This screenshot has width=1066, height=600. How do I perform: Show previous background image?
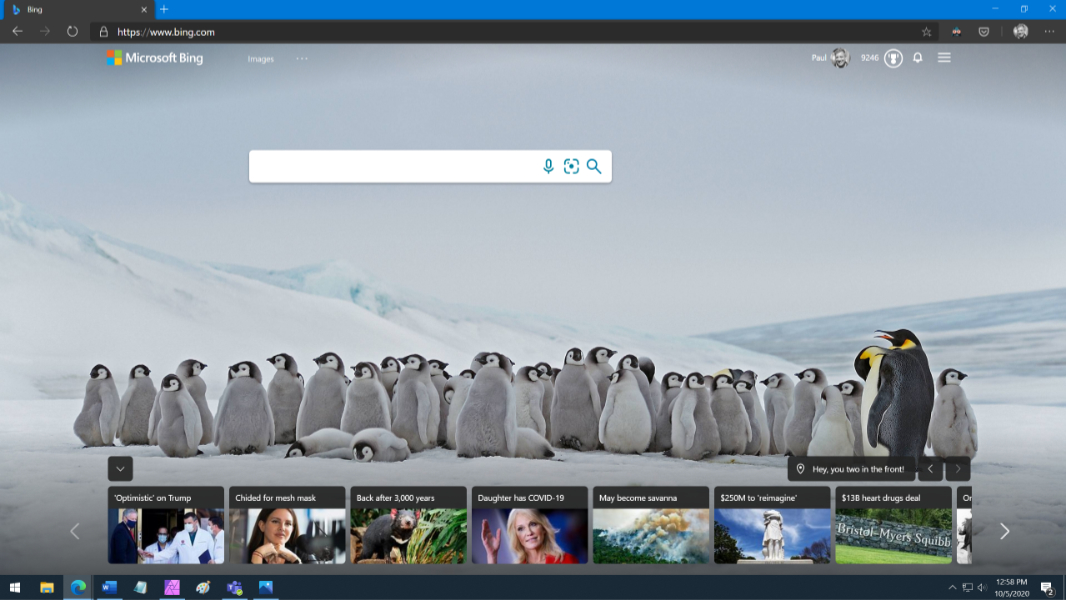[930, 469]
